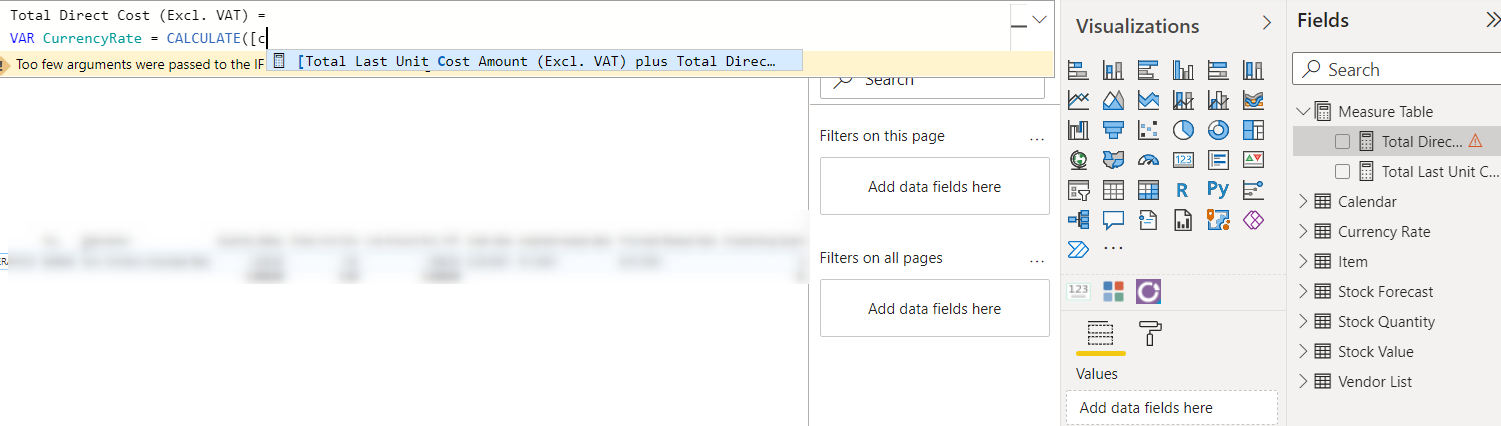Insert the Power Automate visual
Viewport: 1501px width, 426px height.
click(1078, 249)
